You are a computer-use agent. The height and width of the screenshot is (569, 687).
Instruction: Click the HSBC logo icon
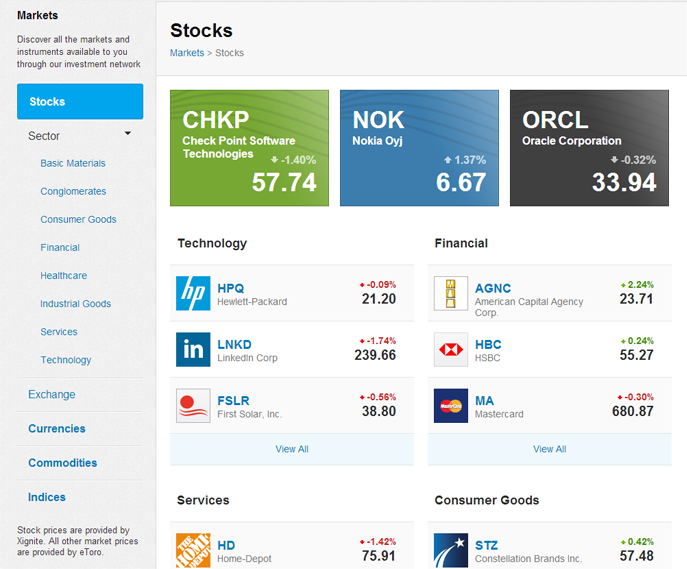[x=451, y=349]
